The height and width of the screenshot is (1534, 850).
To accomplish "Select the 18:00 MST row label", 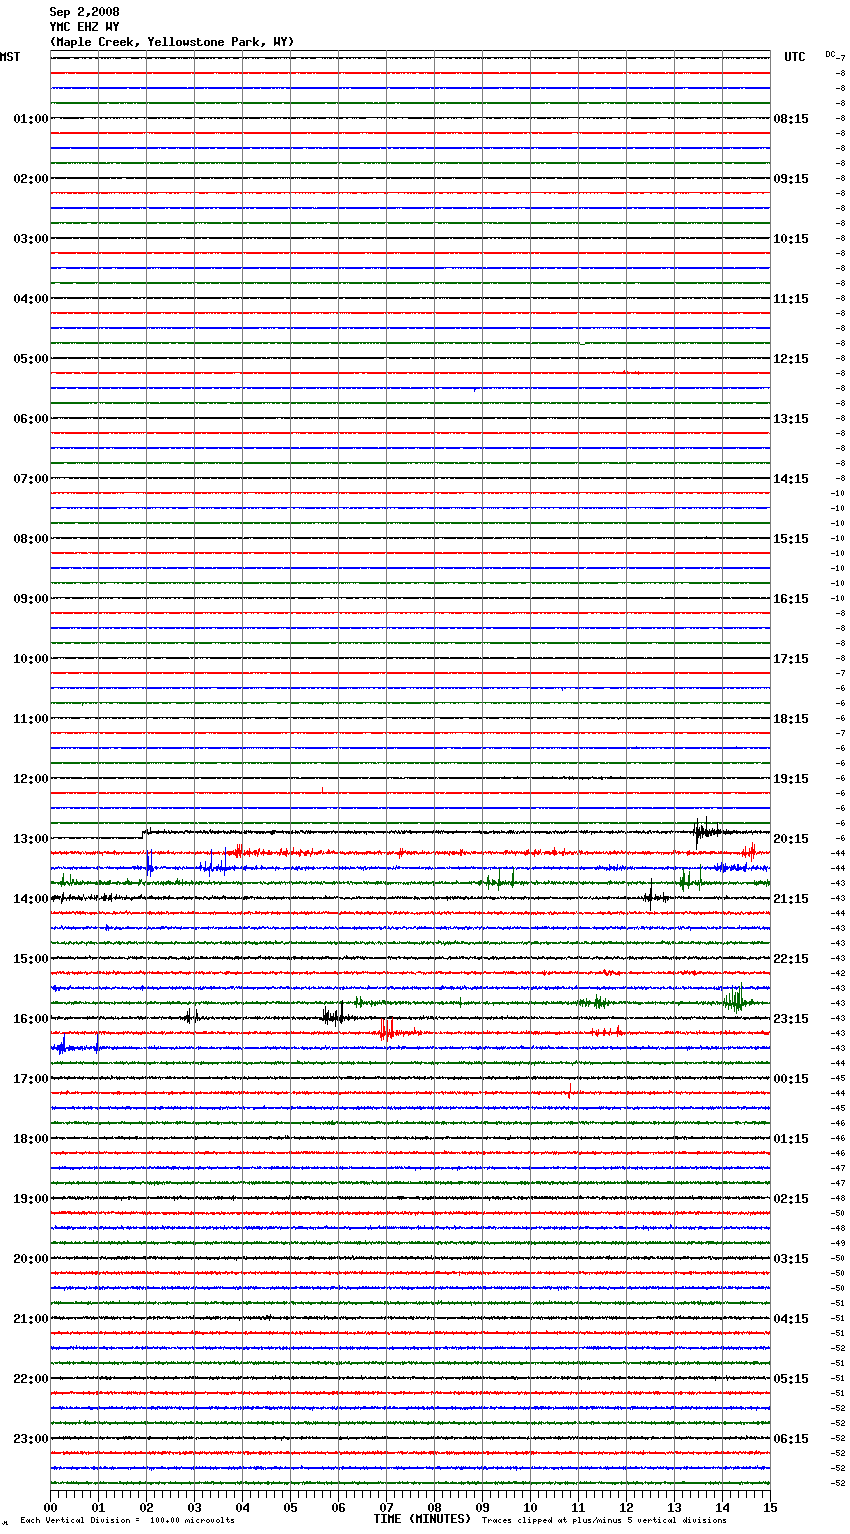I will pyautogui.click(x=31, y=1139).
